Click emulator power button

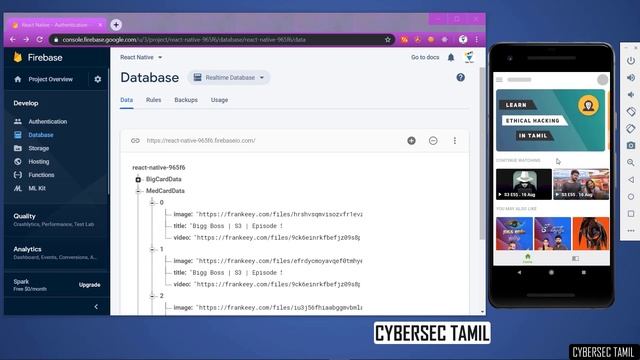coord(631,60)
